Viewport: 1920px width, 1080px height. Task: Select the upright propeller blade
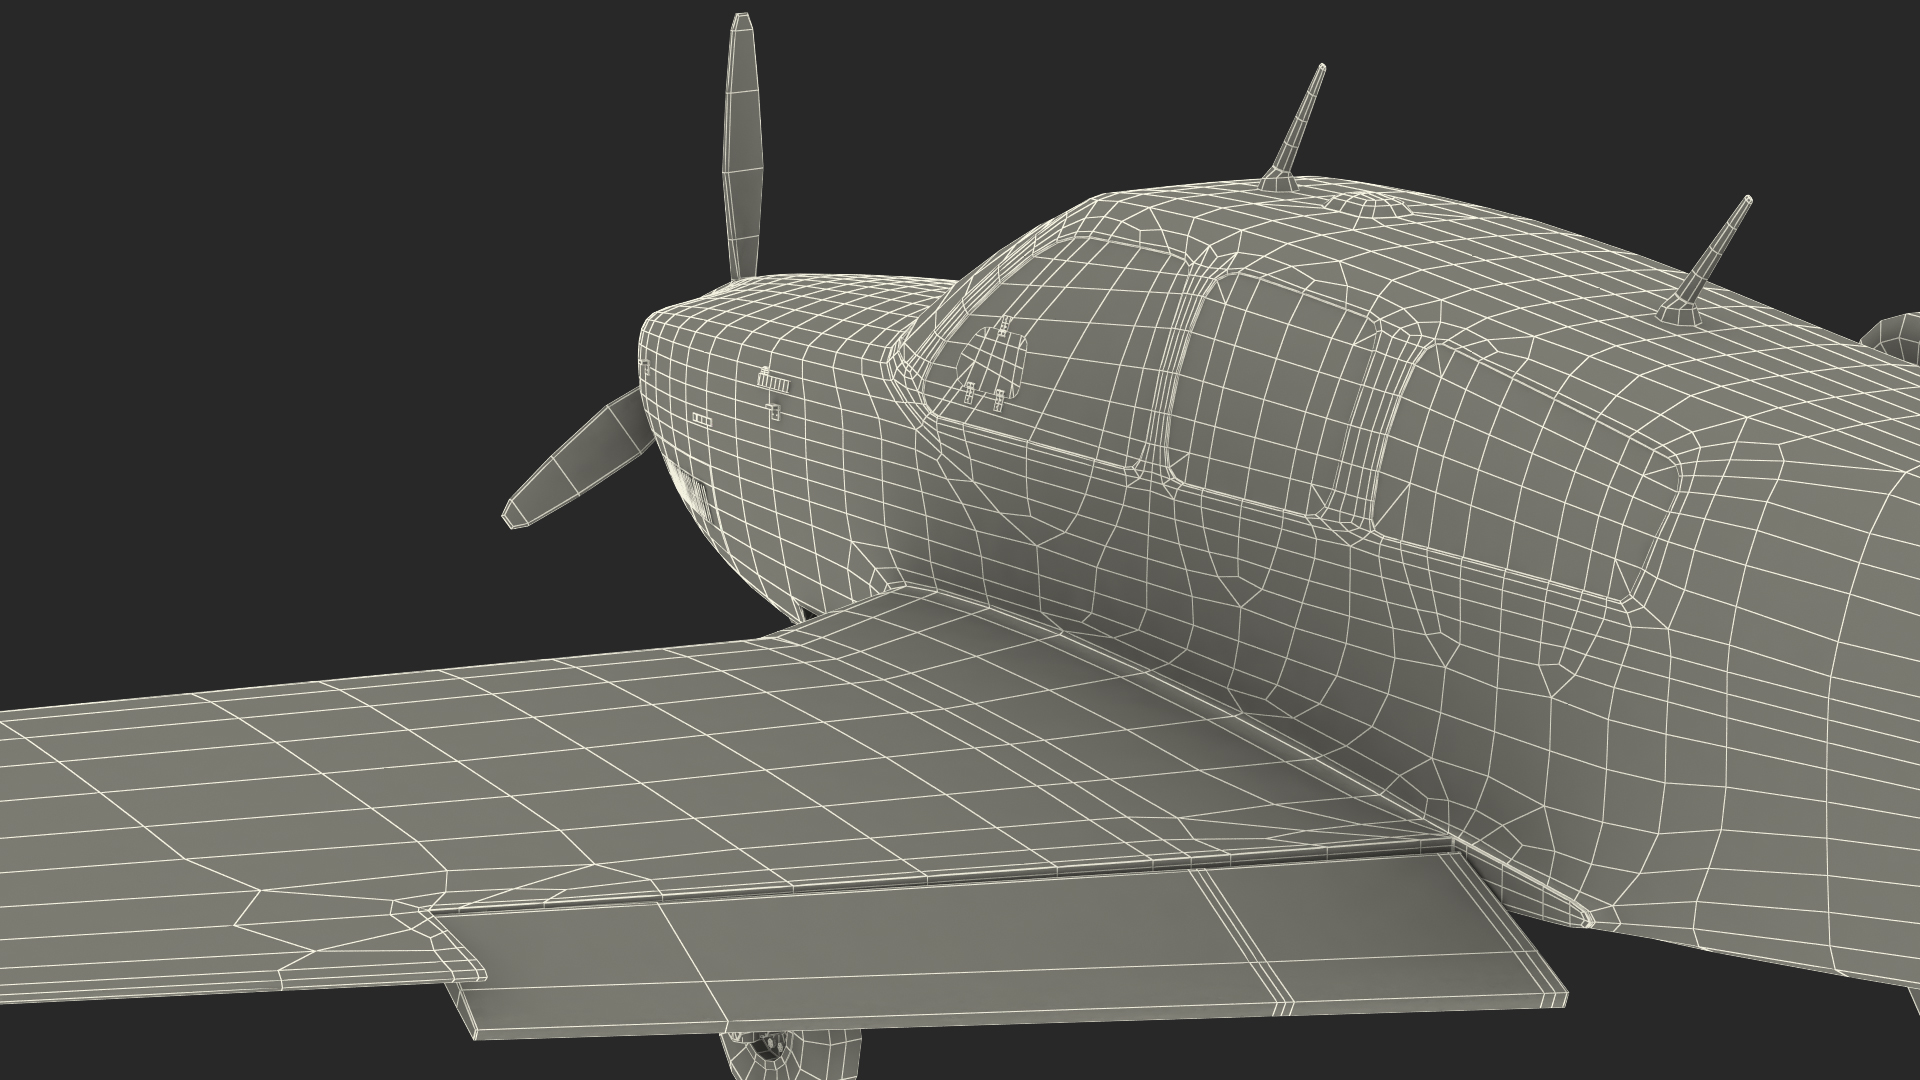point(741,146)
